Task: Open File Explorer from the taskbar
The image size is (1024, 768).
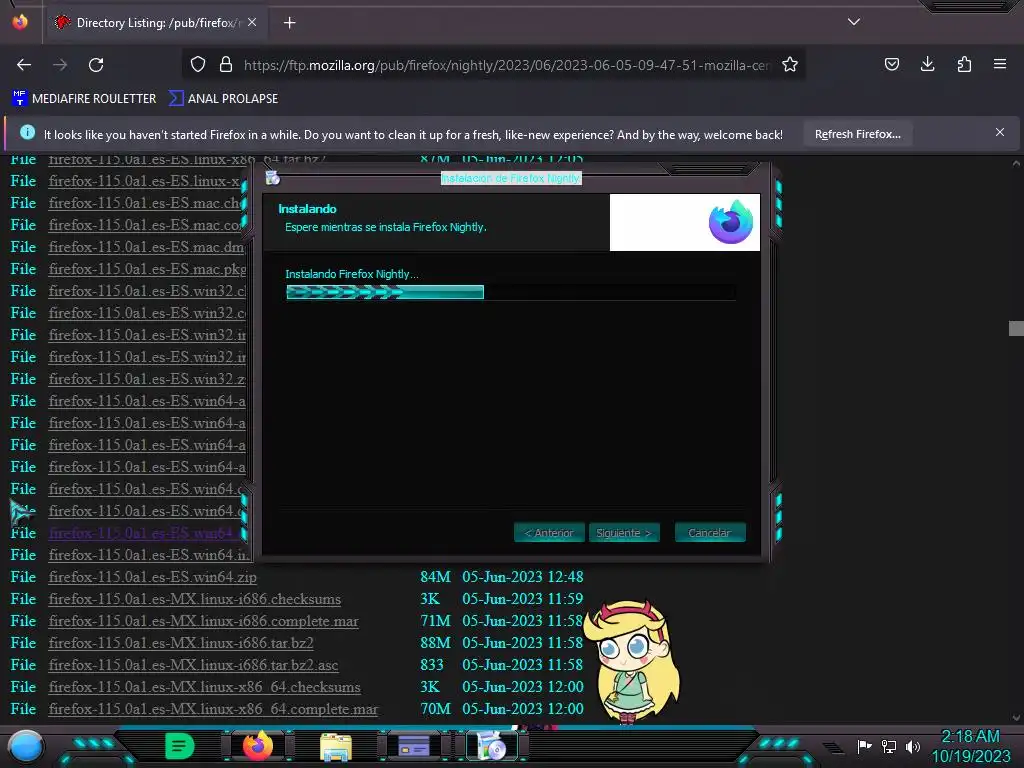Action: coord(336,747)
